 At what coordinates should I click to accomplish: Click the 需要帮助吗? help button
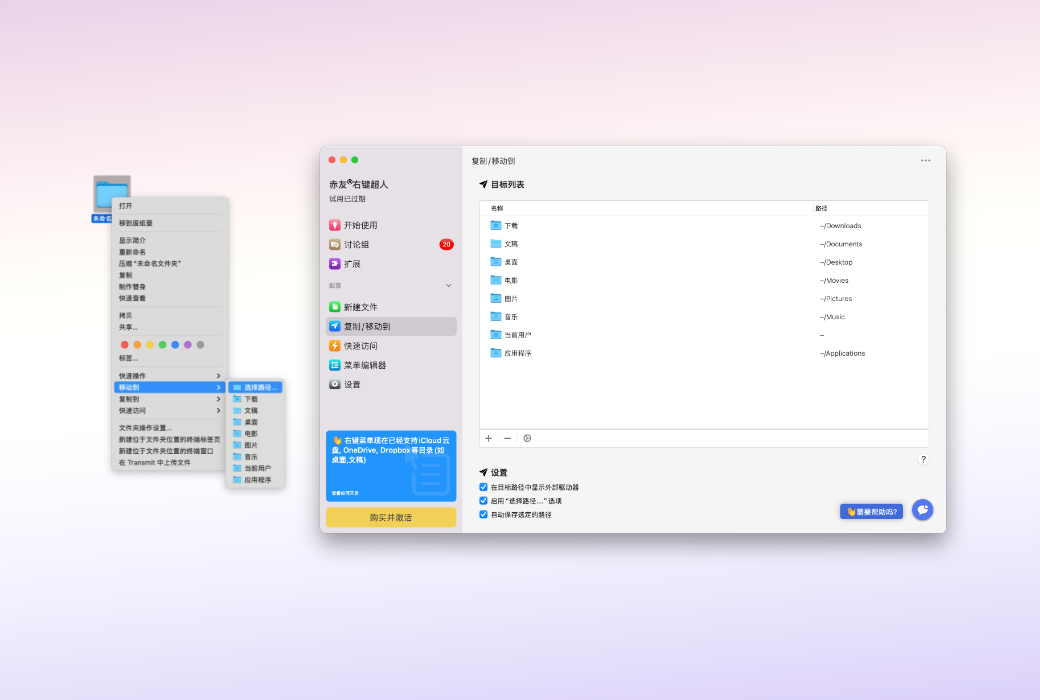click(872, 512)
